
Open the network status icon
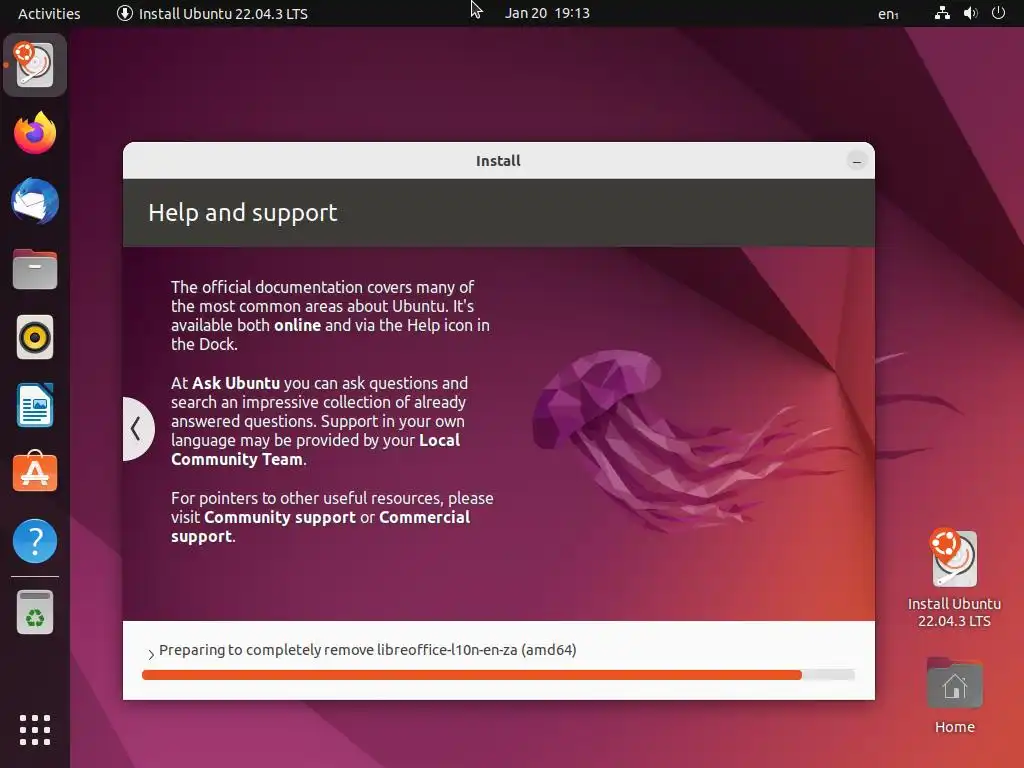[942, 13]
